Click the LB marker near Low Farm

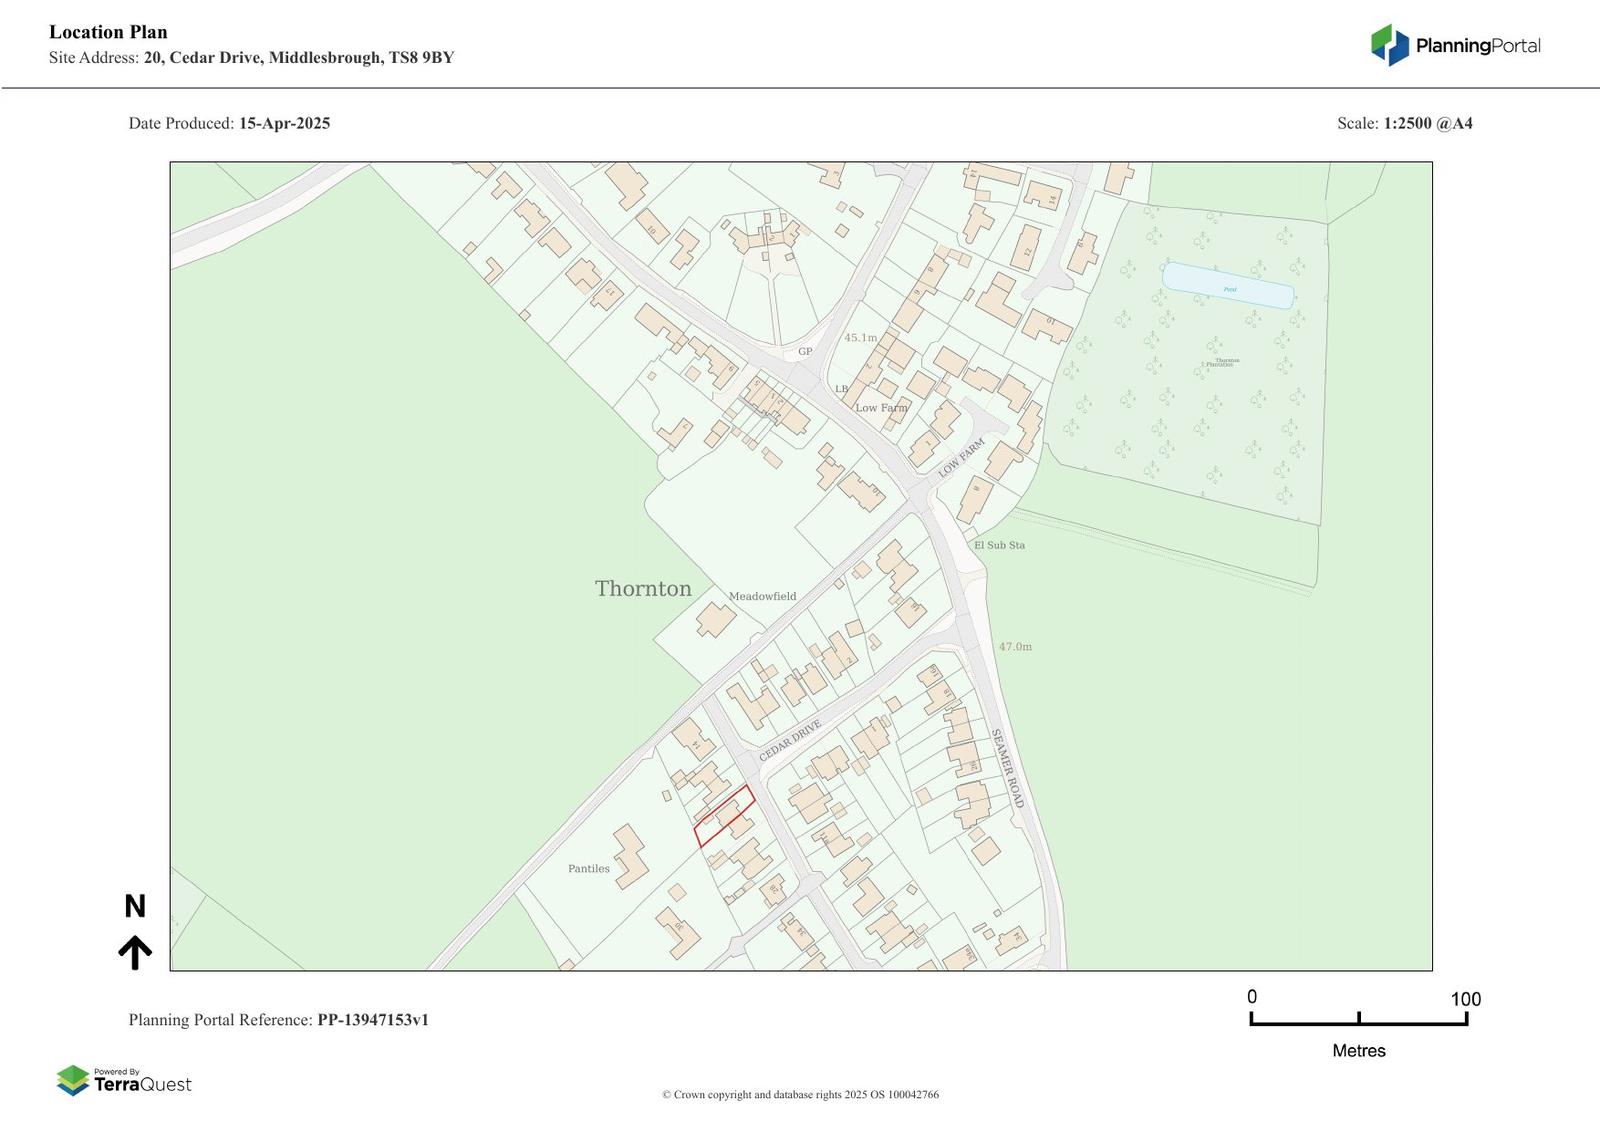(841, 389)
